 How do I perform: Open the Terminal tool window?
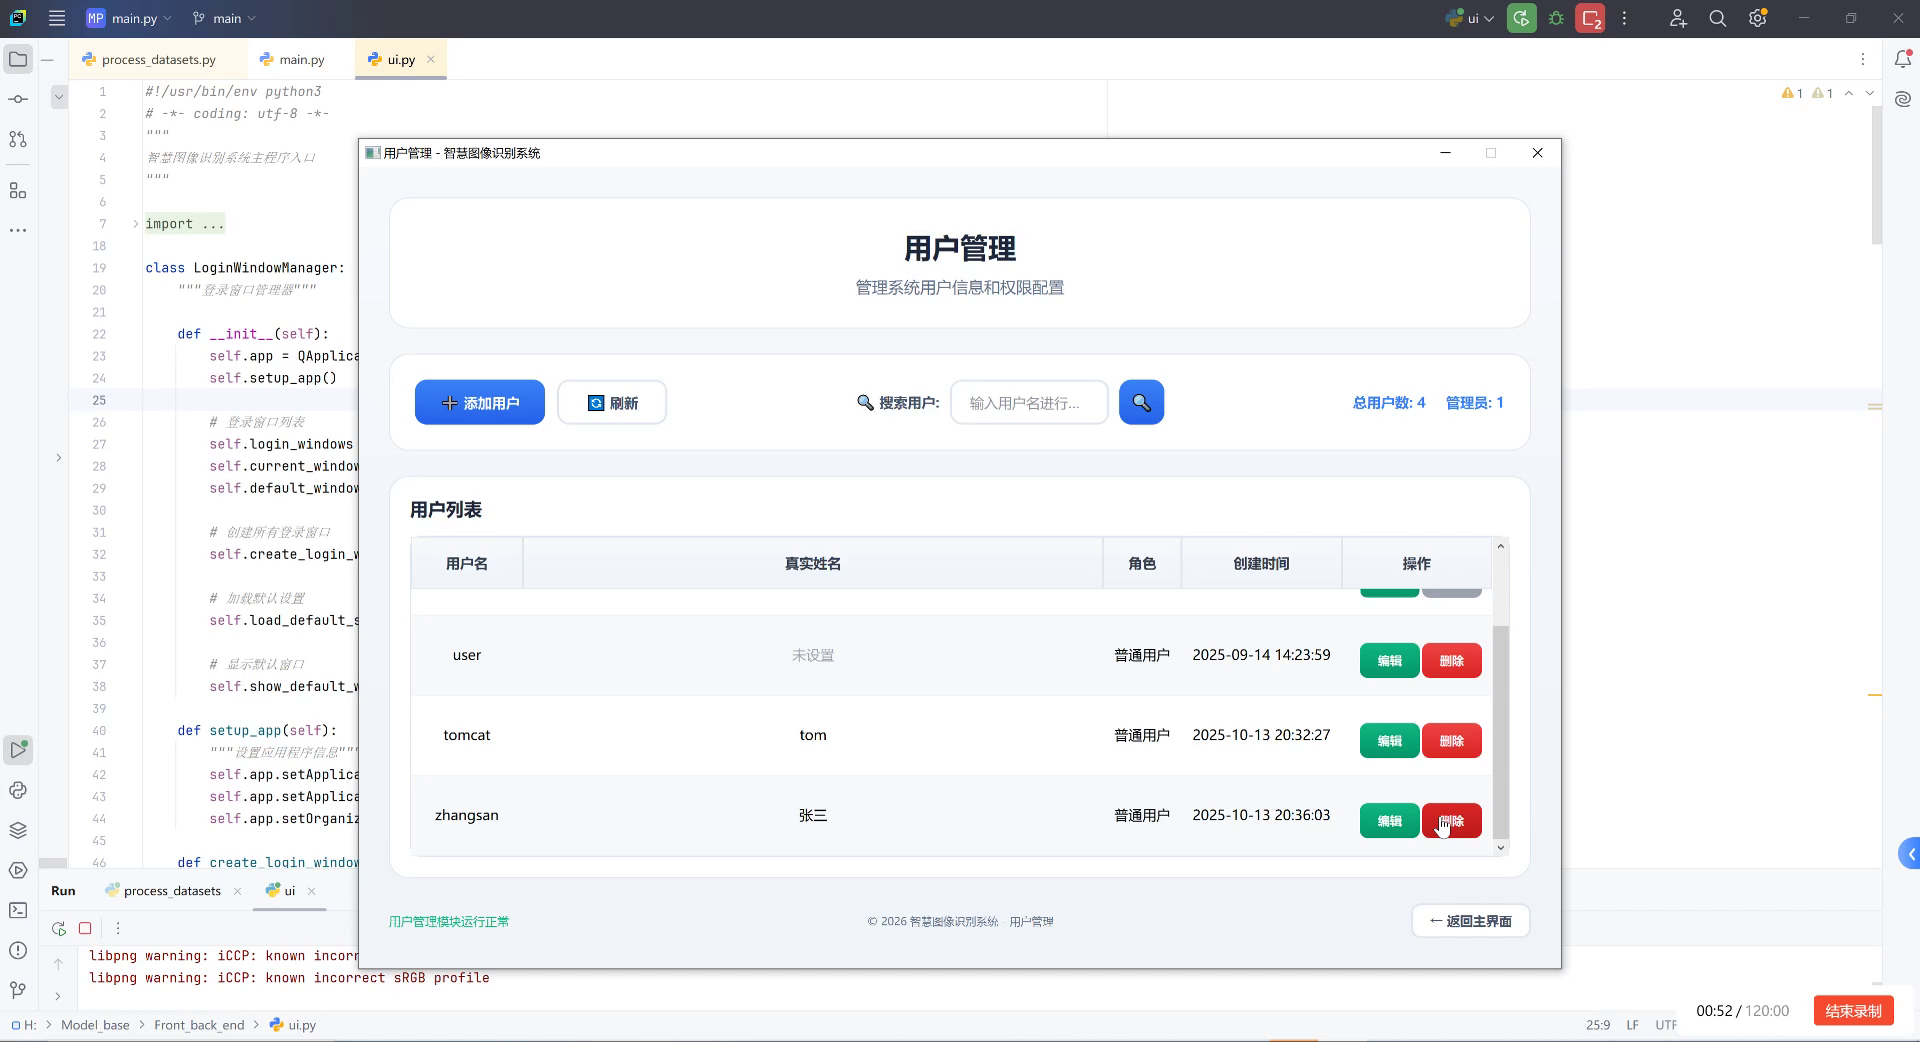[18, 910]
